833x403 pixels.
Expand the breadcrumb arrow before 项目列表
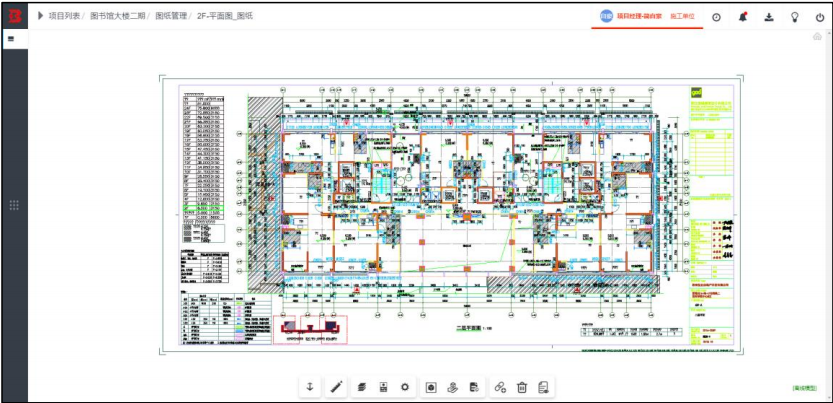point(40,15)
